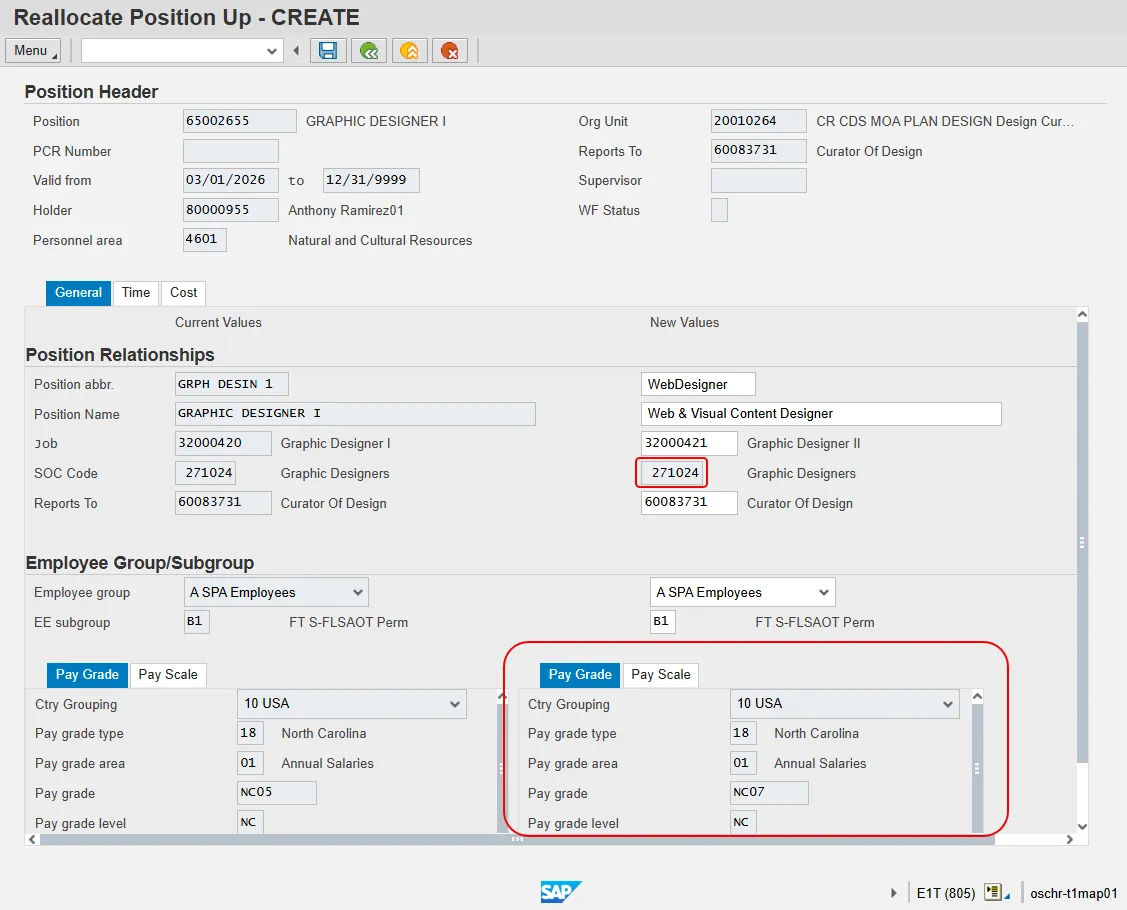1127x910 pixels.
Task: Expand status bar with the triangle arrow
Action: click(894, 893)
